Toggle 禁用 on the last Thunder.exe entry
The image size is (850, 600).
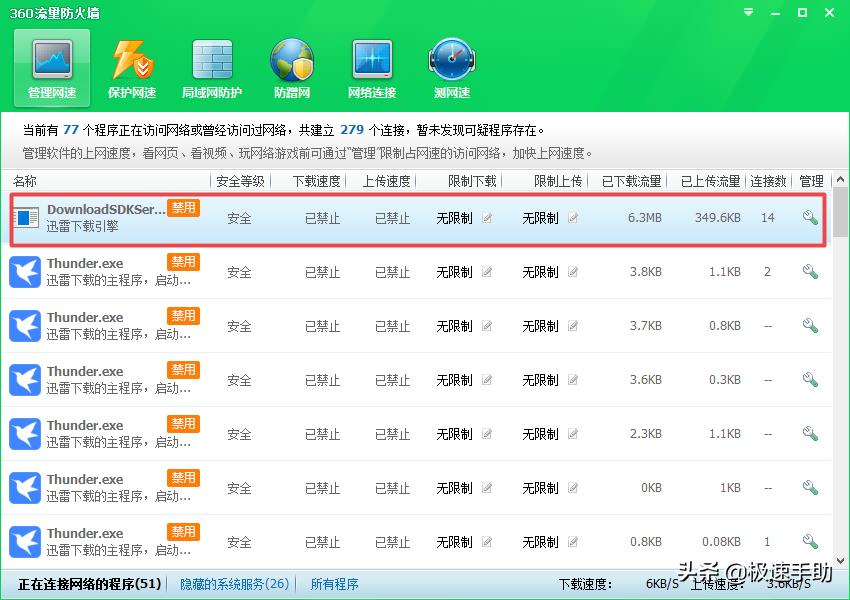click(x=183, y=531)
